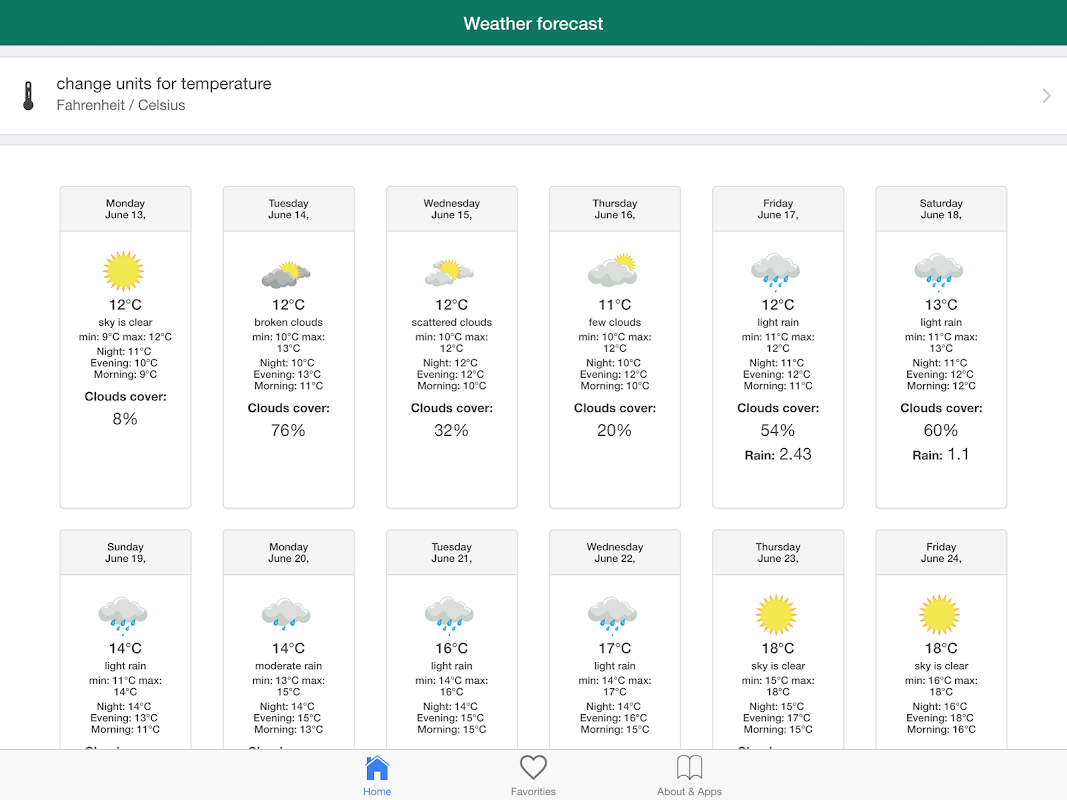Click the 54% clouds cover value
Image resolution: width=1067 pixels, height=800 pixels.
click(x=778, y=431)
